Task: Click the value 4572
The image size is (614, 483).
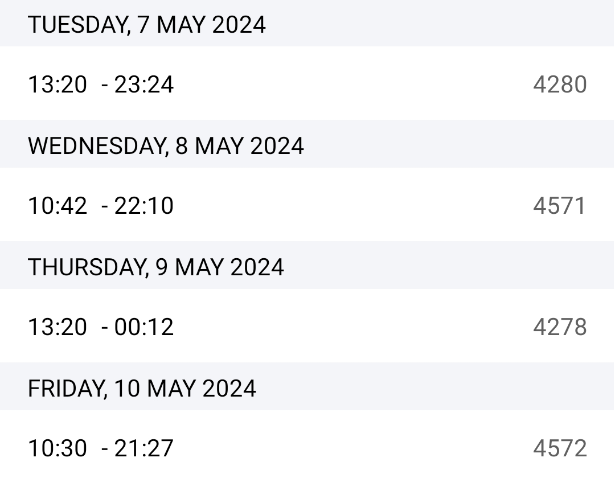Action: pyautogui.click(x=560, y=448)
